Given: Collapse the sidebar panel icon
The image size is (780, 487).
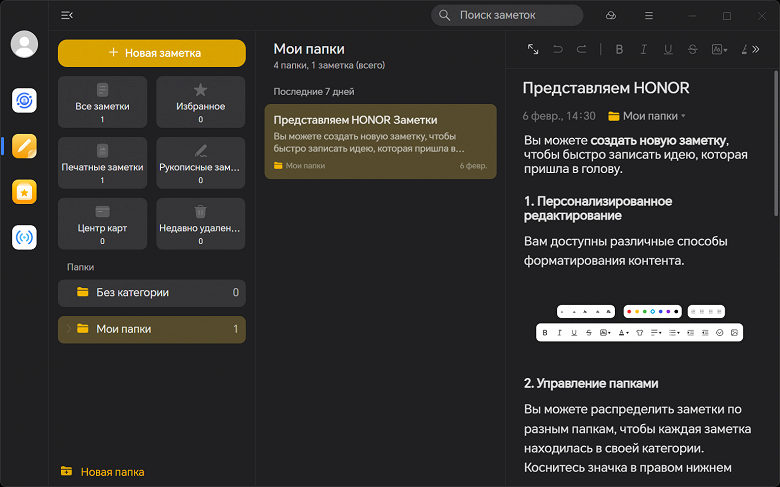Looking at the screenshot, I should click(67, 16).
